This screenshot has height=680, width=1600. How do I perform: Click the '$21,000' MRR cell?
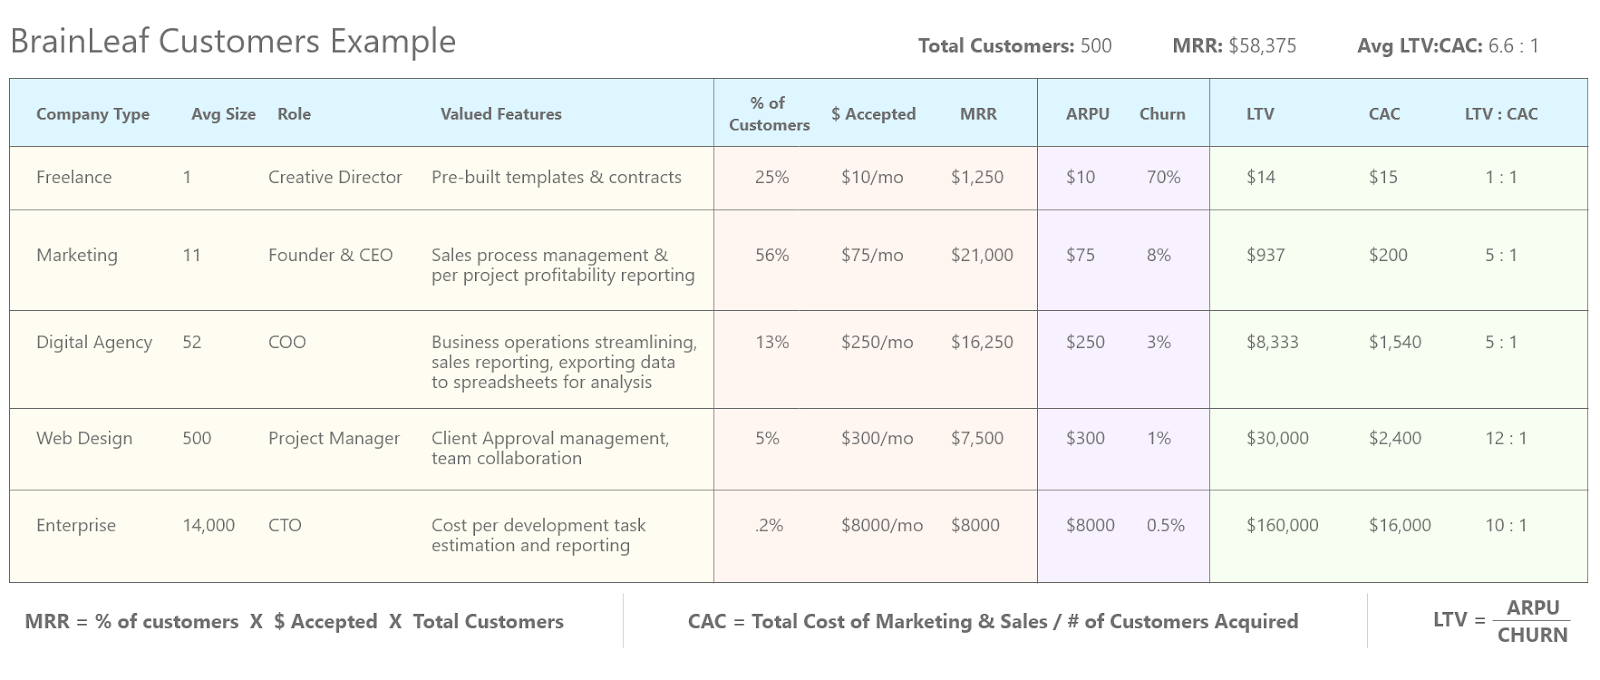(982, 255)
